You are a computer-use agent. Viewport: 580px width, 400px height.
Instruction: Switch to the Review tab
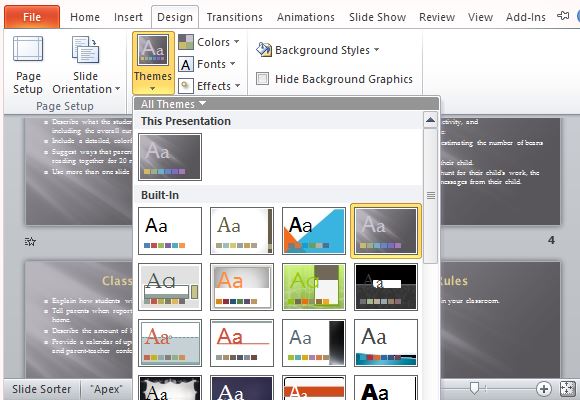[x=437, y=17]
